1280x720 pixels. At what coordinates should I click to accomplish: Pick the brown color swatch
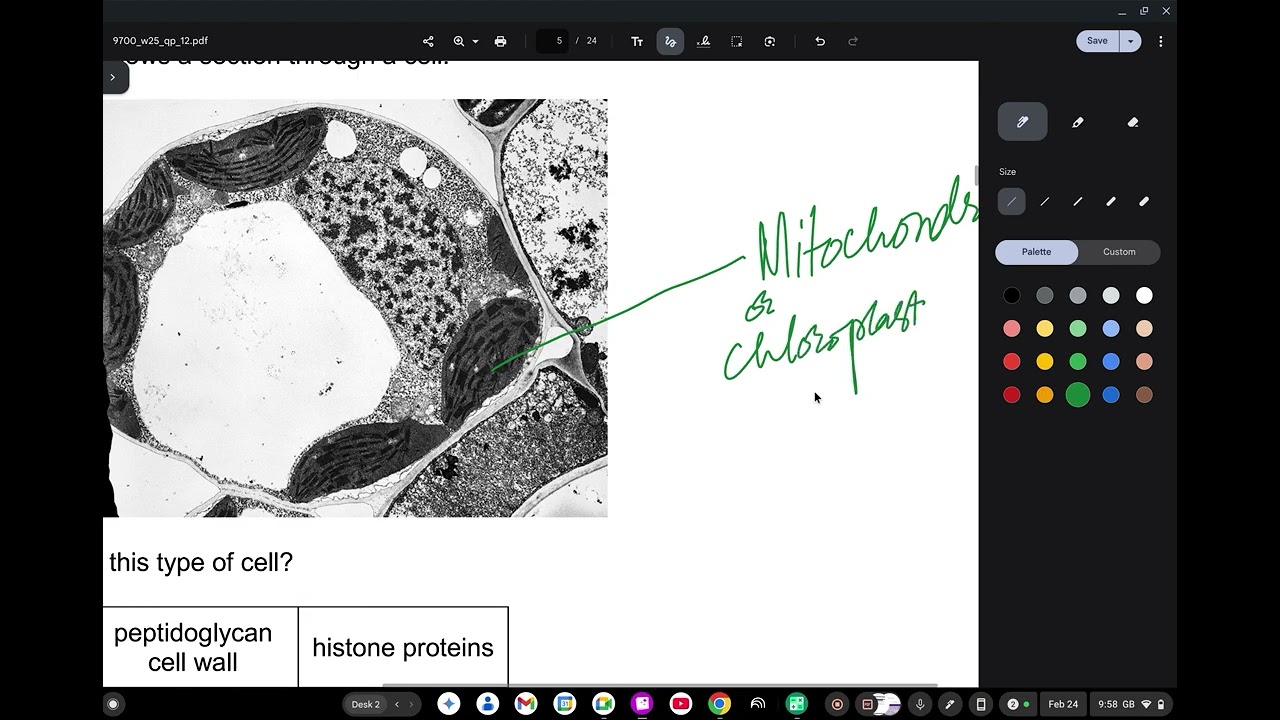[x=1143, y=395]
